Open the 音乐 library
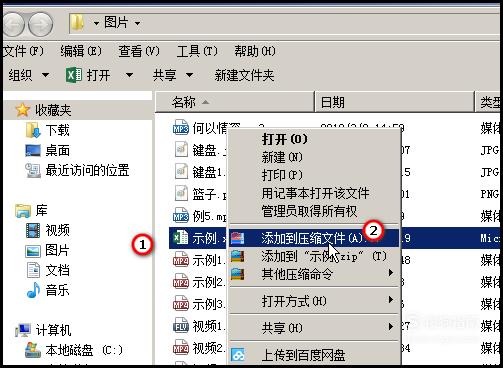Screen dimensions: 503x368 [48, 290]
